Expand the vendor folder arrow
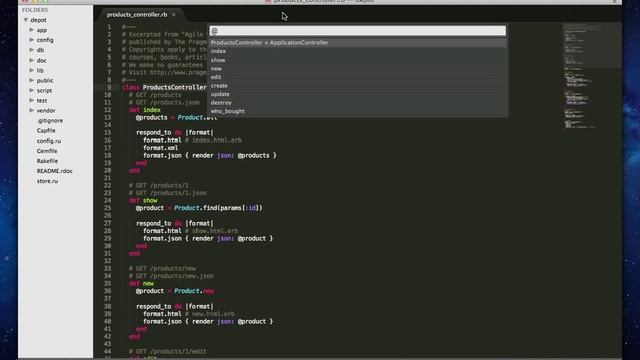Viewport: 640px width, 360px height. pos(31,110)
